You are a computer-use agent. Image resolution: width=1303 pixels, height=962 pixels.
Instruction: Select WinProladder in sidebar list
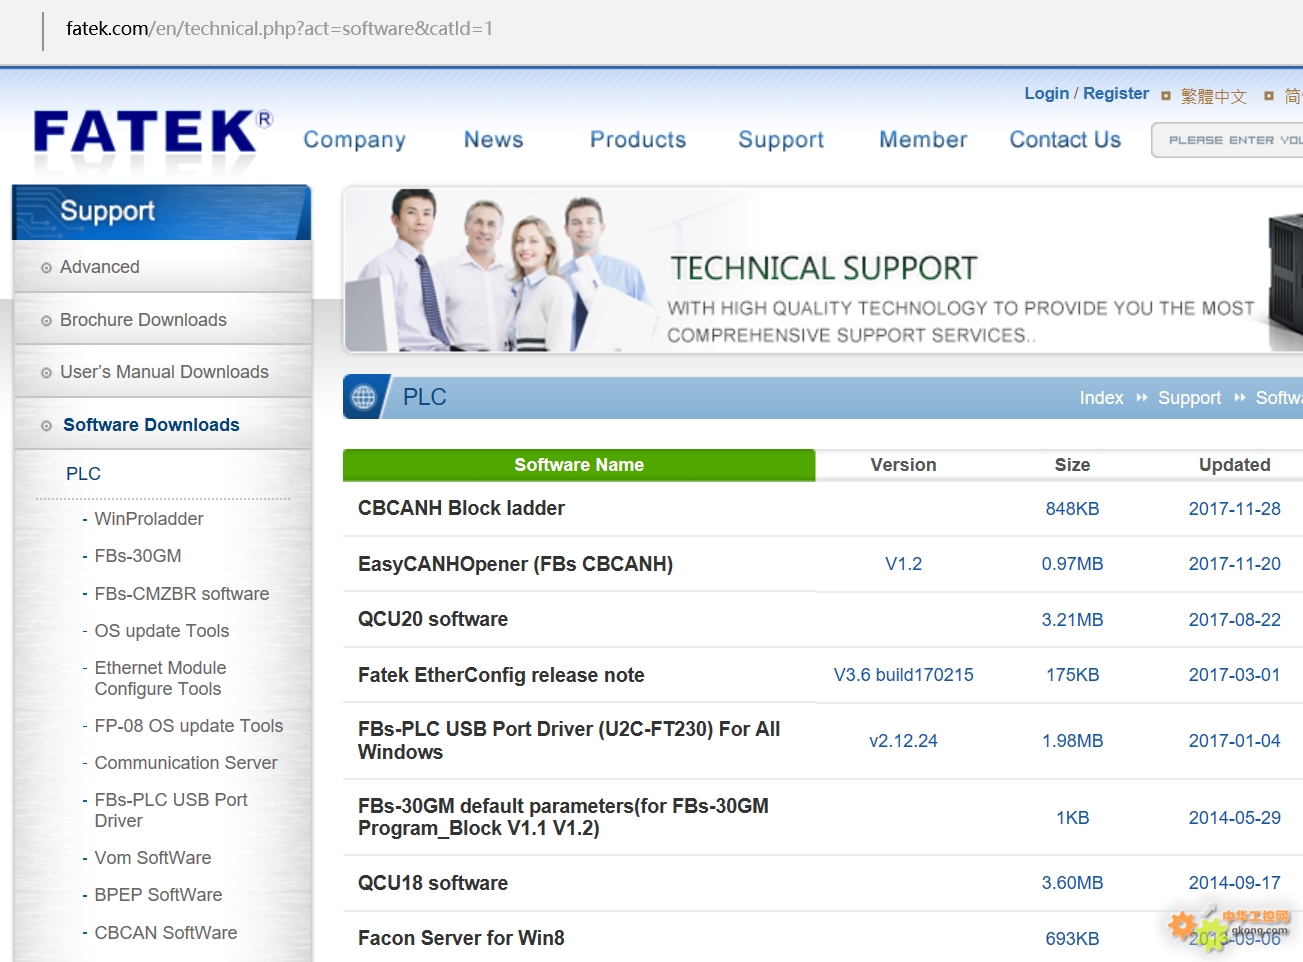[149, 519]
